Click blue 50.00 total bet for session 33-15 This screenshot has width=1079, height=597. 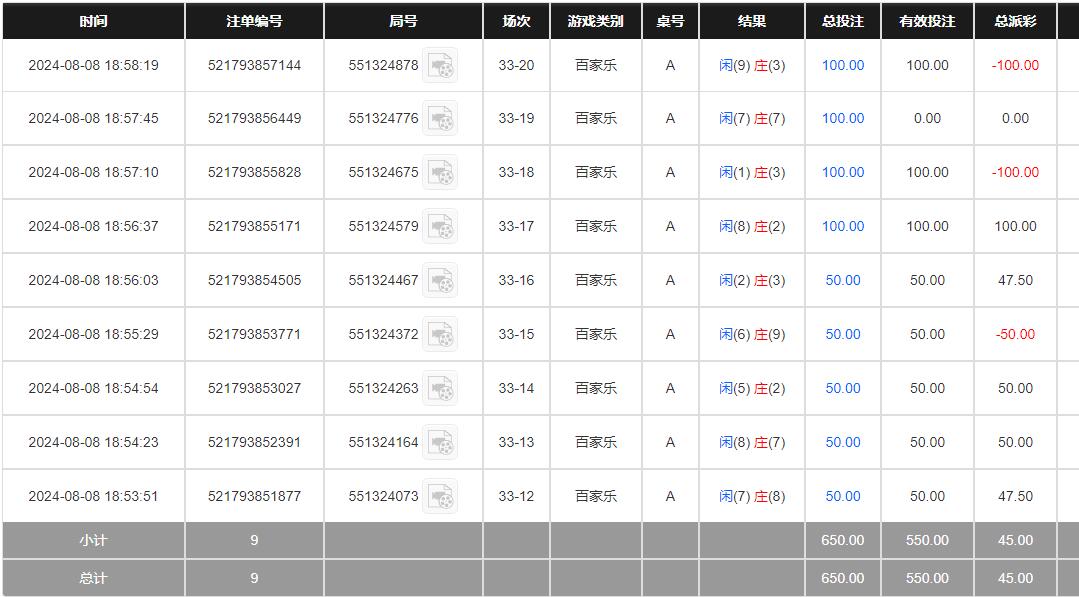tap(842, 334)
